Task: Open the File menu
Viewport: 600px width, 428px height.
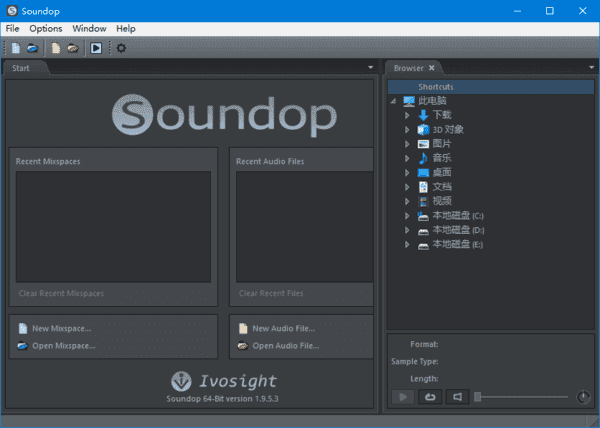Action: [12, 29]
